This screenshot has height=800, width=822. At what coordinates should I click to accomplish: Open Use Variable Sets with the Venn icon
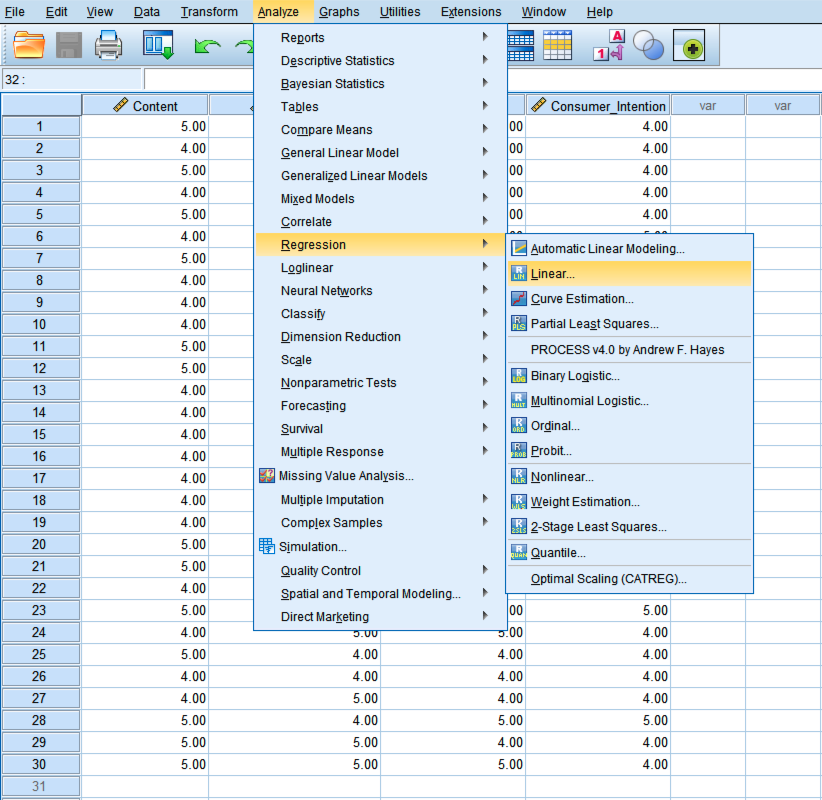click(x=650, y=45)
